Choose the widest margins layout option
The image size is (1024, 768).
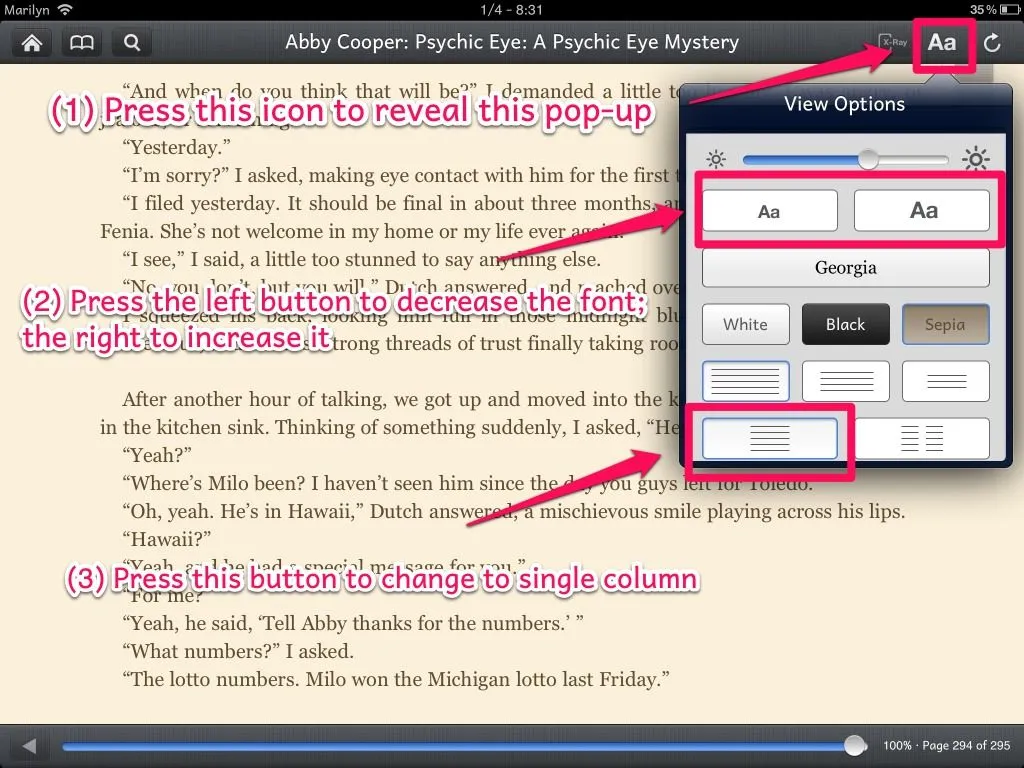[x=945, y=382]
